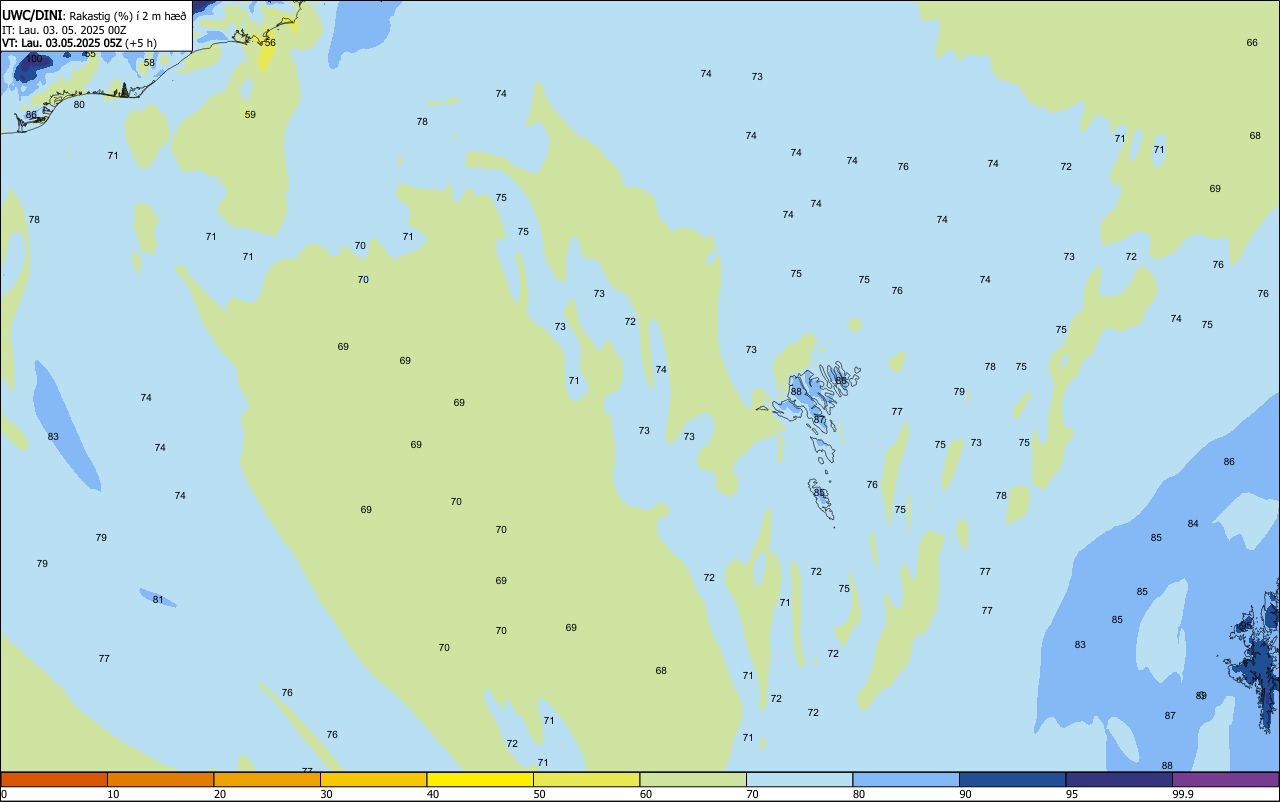Click the 40 tick label on the legend
Screen dimensions: 1280x802
[x=433, y=794]
